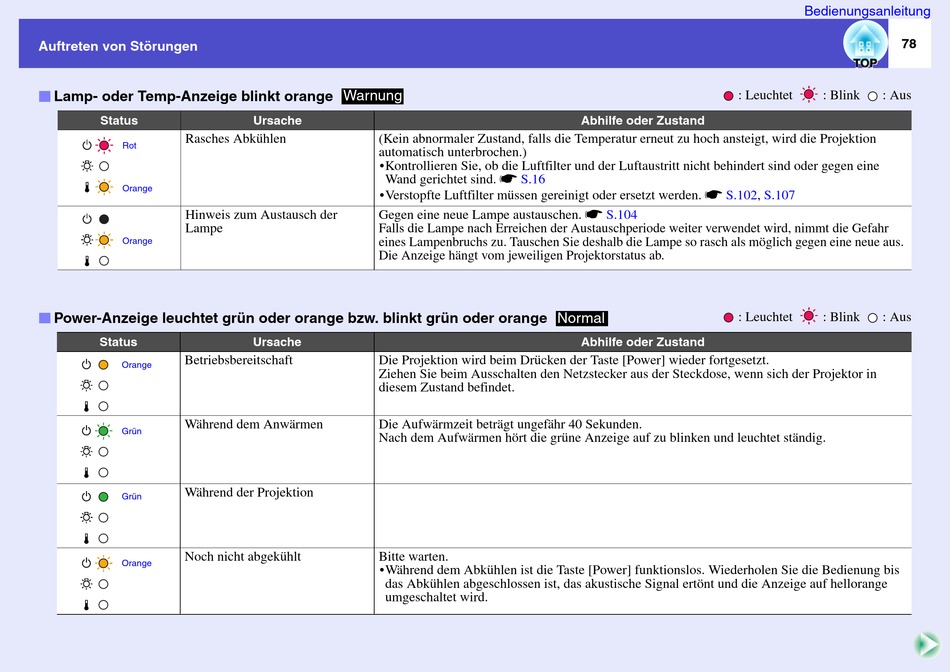Click thermometer symbol in Lampe-Austausch row
Viewport: 950px width, 672px height.
coord(87,261)
